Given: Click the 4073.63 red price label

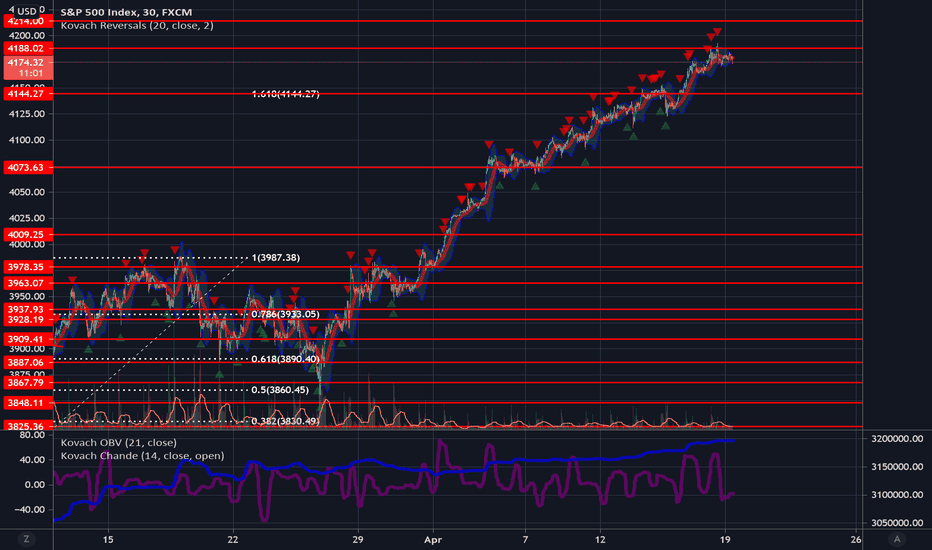Looking at the screenshot, I should pyautogui.click(x=27, y=168).
